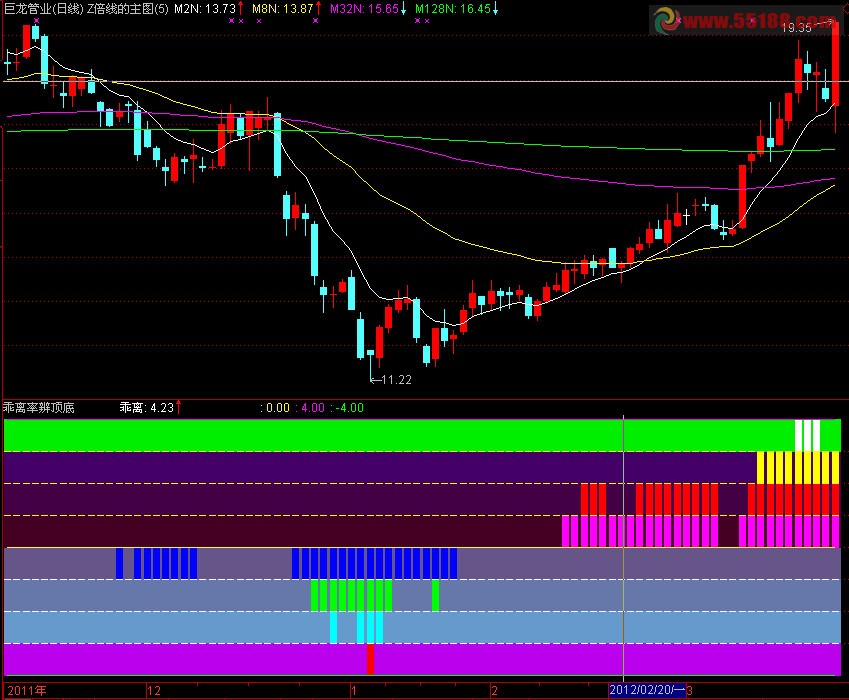Click the M8N: 13.87 moving average value
Screen dimensions: 849x700
point(283,9)
